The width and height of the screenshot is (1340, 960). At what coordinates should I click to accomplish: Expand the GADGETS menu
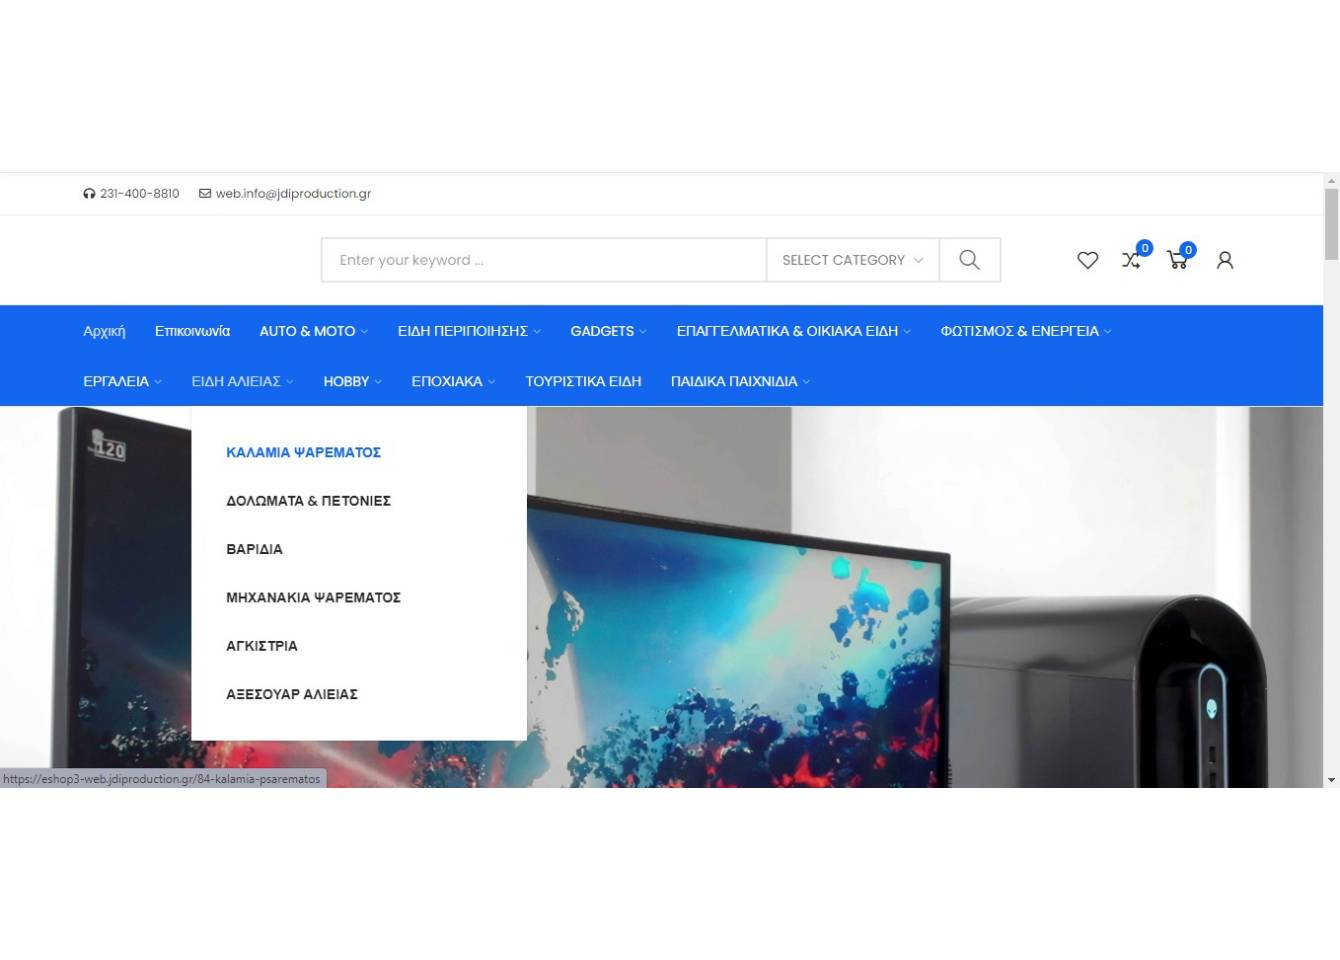(x=608, y=331)
